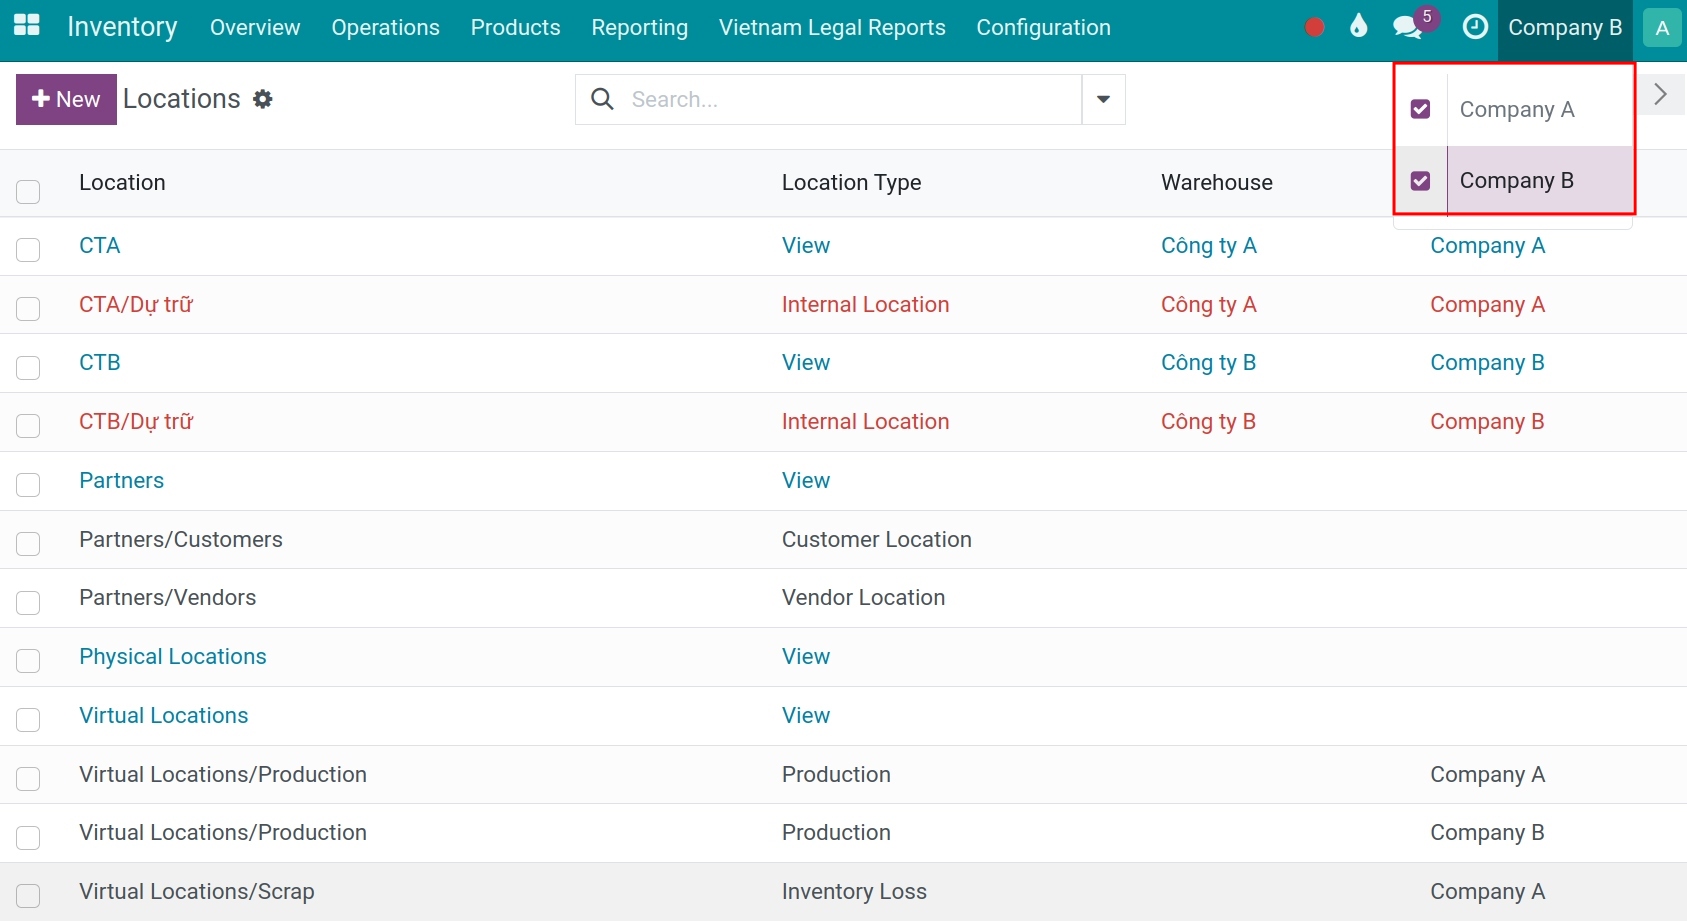Select the CTA row checkbox
This screenshot has width=1687, height=921.
click(28, 249)
